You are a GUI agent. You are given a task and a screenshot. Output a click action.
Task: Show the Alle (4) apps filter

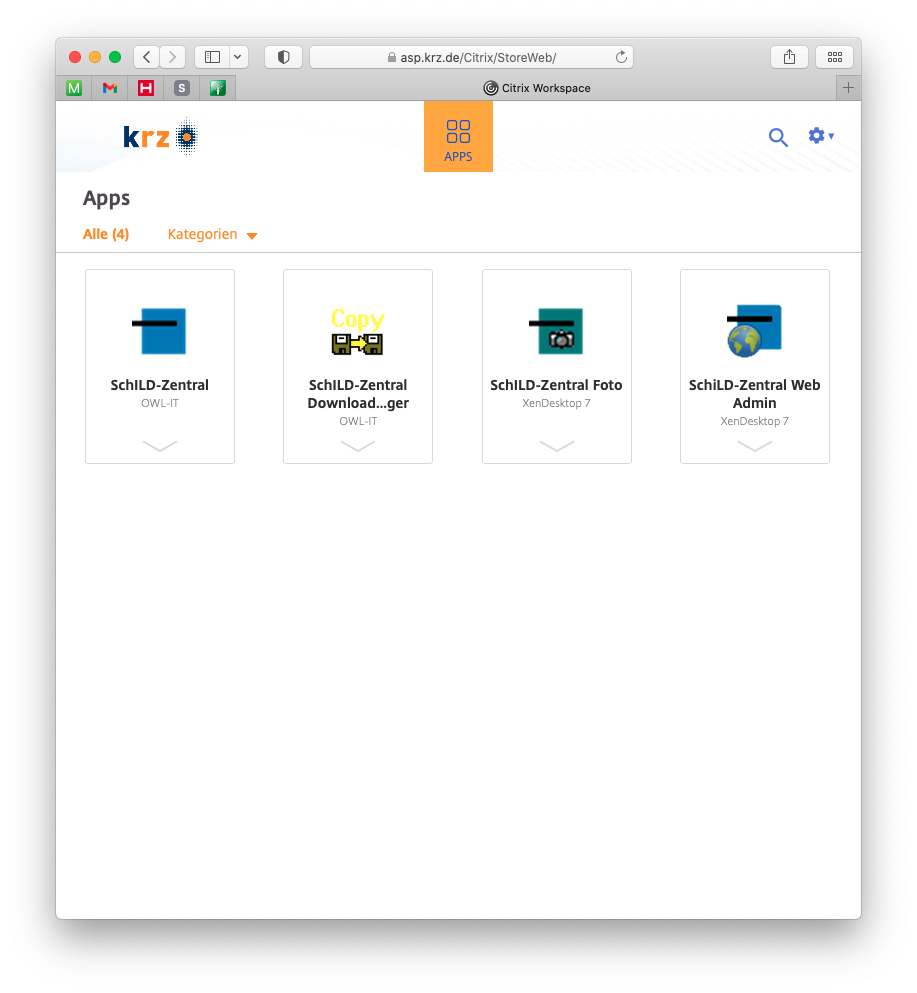click(x=106, y=234)
